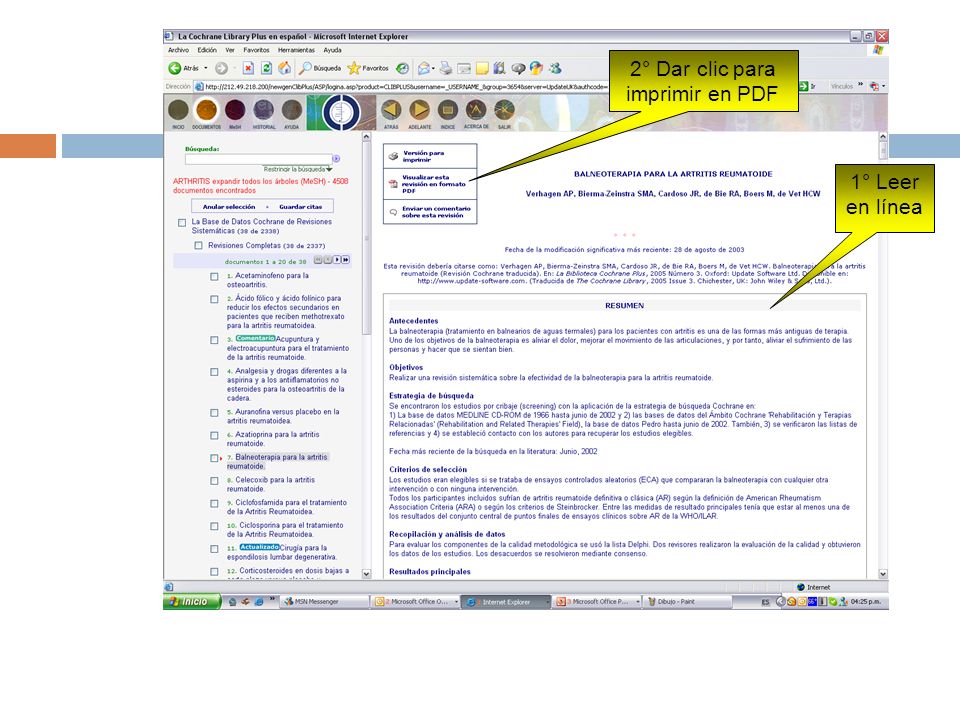Screen dimensions: 960x720
Task: Refresh the page with the browser refresh icon
Action: [x=266, y=68]
